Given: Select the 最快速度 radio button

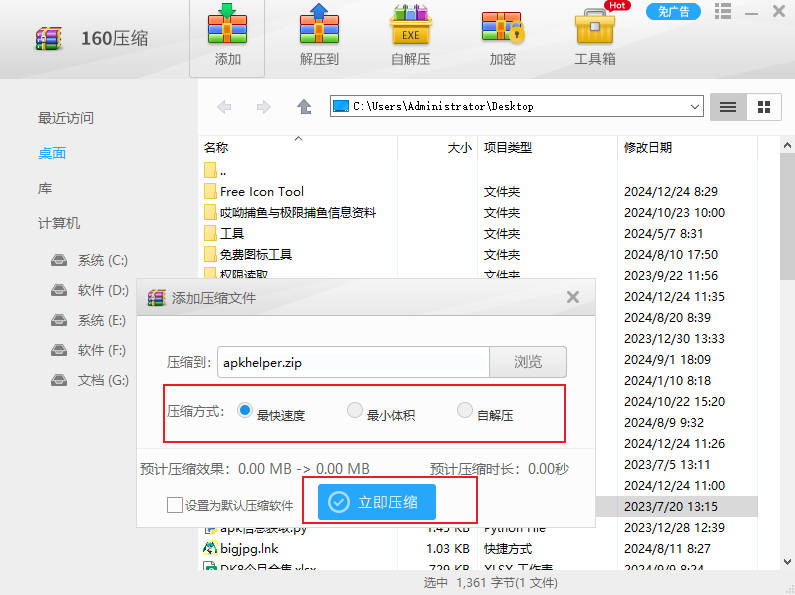Looking at the screenshot, I should (245, 410).
